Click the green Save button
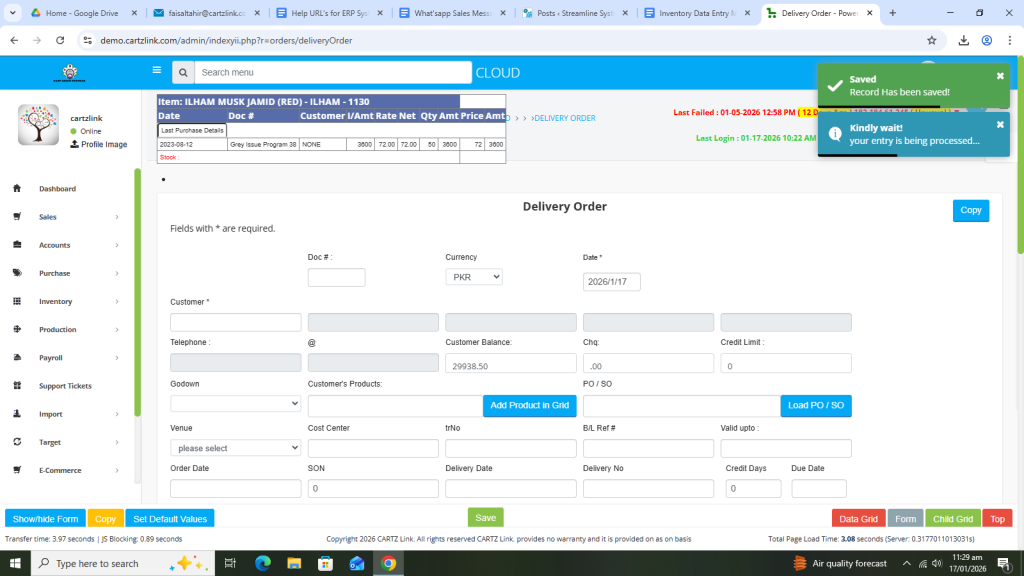Image resolution: width=1024 pixels, height=576 pixels. point(485,518)
